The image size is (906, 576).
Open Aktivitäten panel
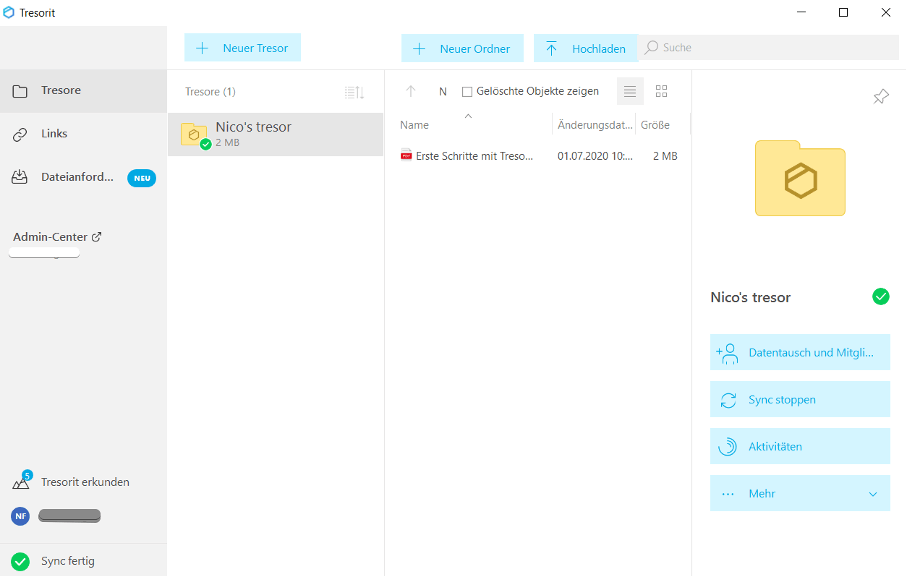[x=800, y=446]
